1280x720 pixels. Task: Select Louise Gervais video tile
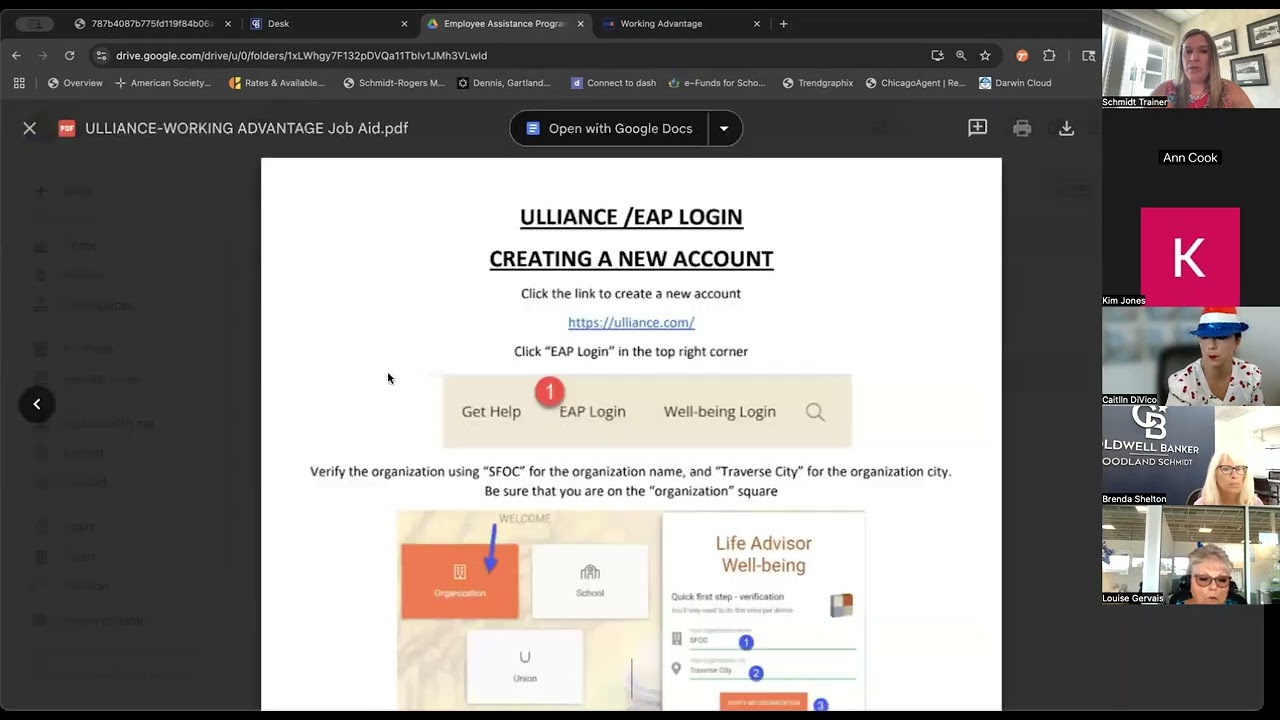coord(1190,554)
